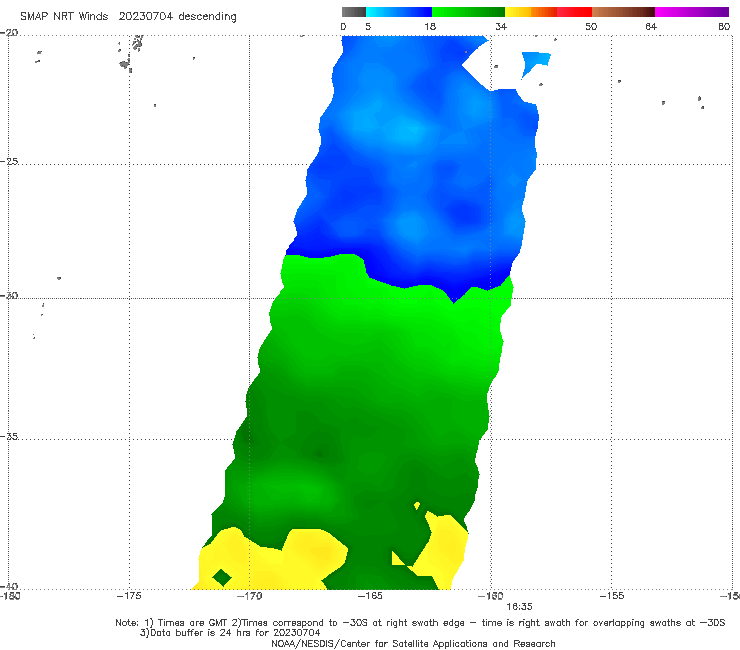740x650 pixels.
Task: Click the latitude label "-25"
Action: click(9, 161)
